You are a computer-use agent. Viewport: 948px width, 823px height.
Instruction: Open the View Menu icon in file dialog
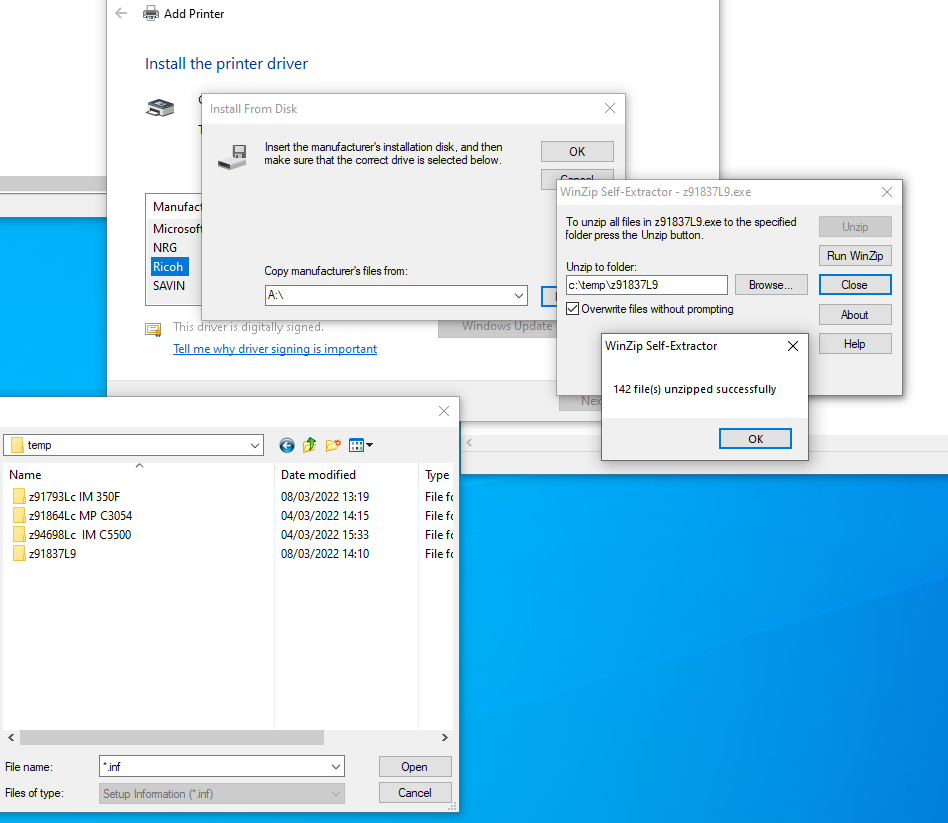(x=361, y=445)
